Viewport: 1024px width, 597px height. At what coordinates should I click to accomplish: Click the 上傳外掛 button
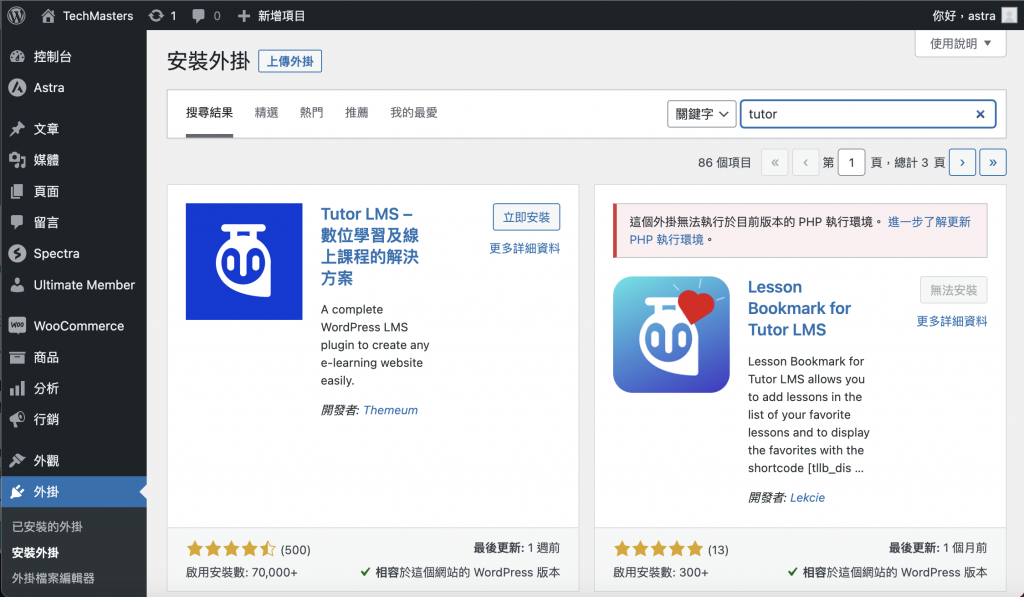(x=290, y=61)
